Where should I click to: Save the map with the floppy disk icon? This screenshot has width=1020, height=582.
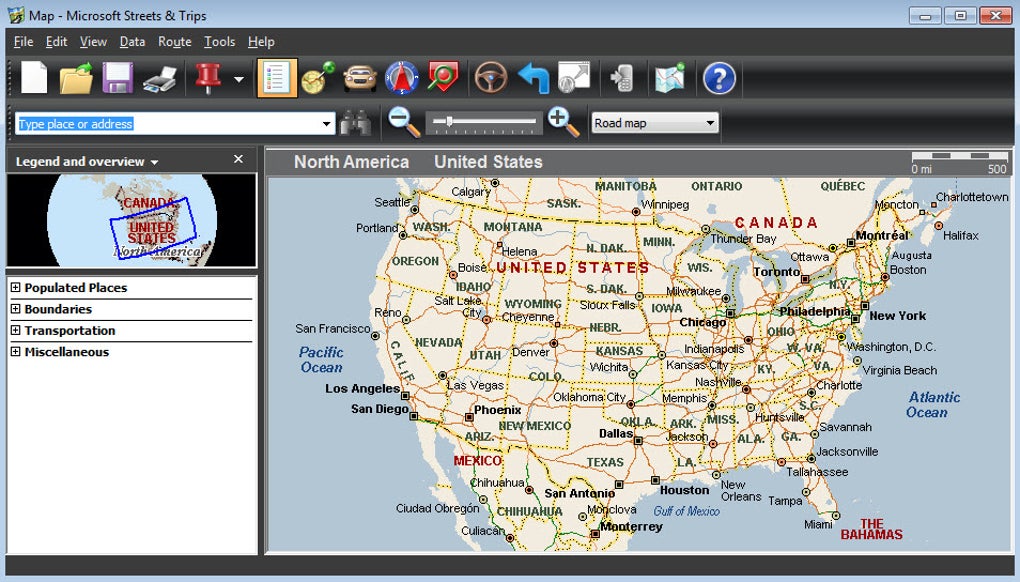(x=118, y=78)
